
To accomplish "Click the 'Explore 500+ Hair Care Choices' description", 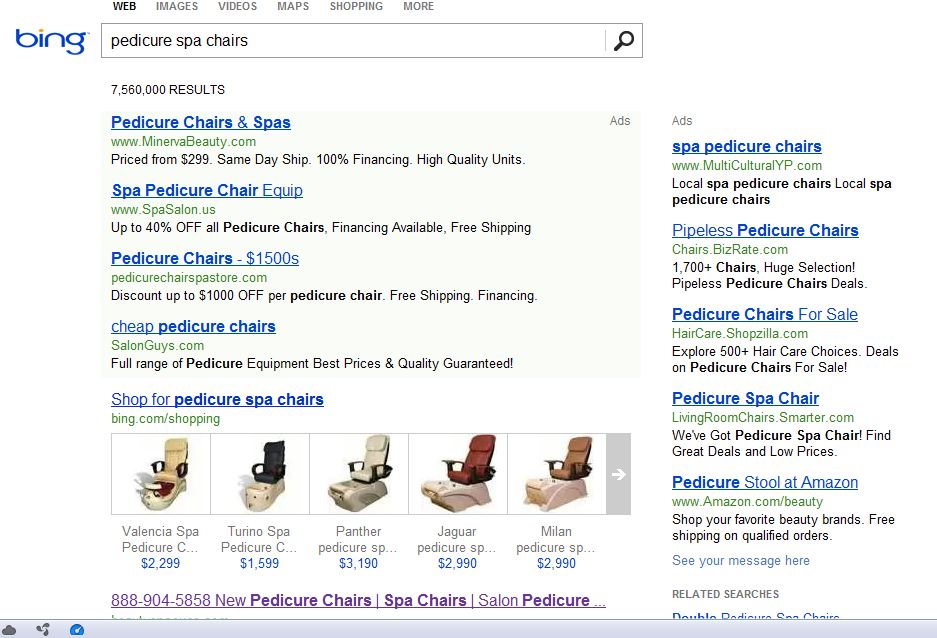I will 785,360.
